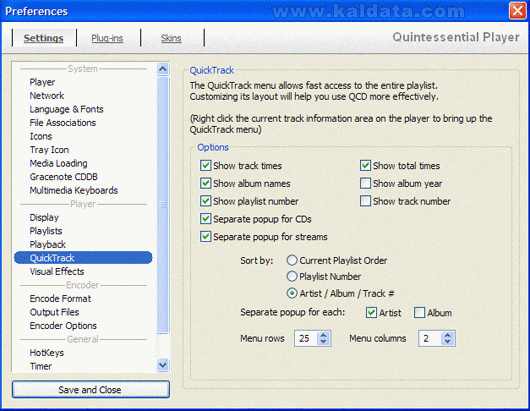Select Gracenote CDDB in settings list
Screen dimensions: 530x411
64,177
